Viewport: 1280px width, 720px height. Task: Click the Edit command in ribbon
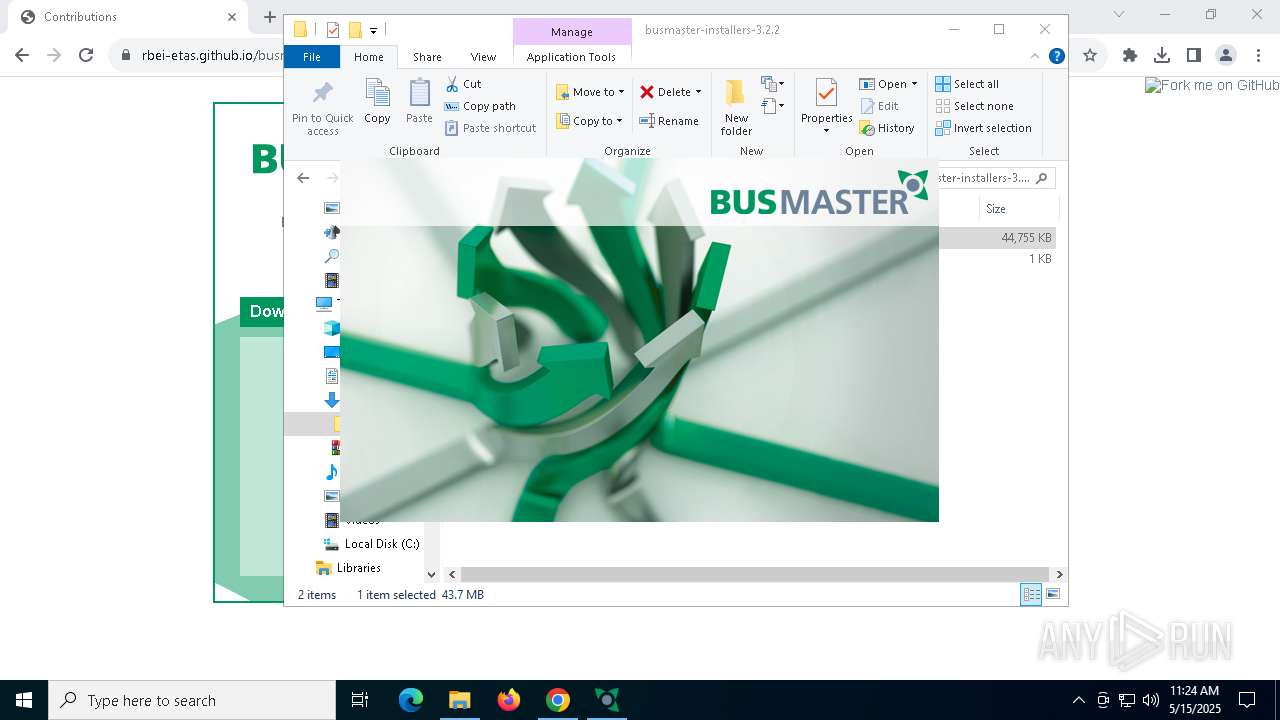879,106
